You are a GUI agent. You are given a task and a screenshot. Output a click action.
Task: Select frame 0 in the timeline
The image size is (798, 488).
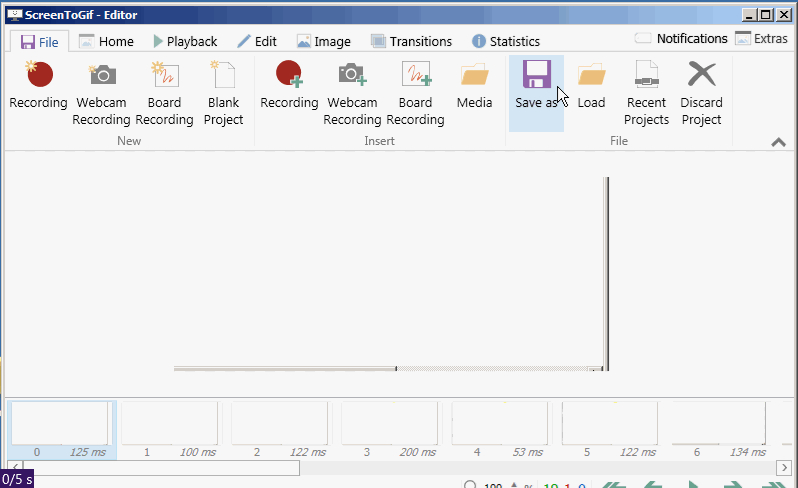tap(62, 430)
